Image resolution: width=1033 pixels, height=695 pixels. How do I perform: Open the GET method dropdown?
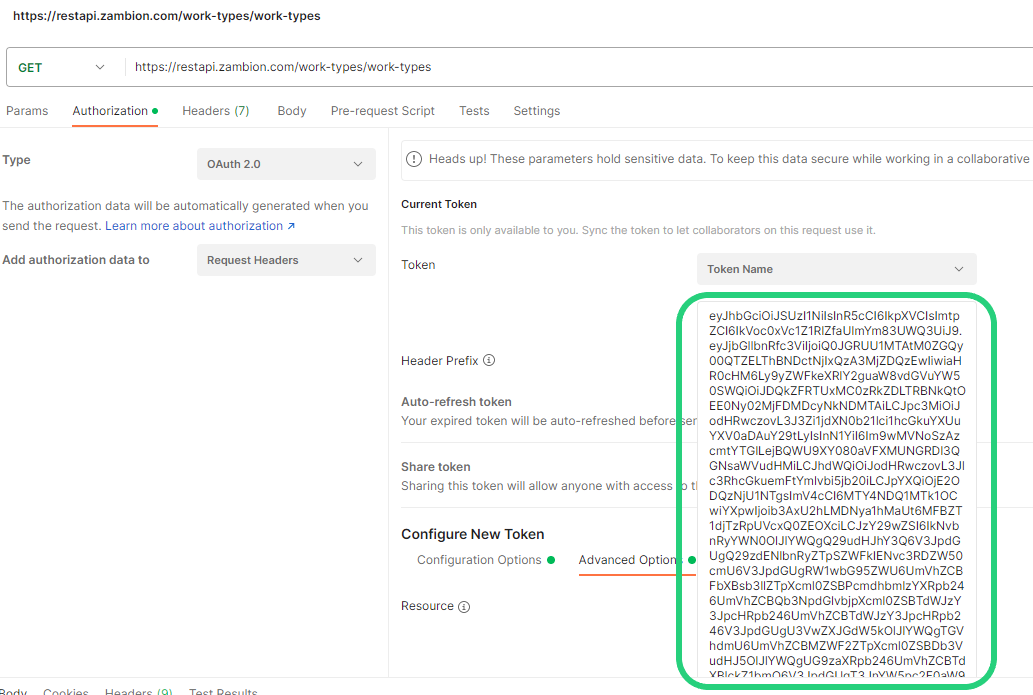tap(62, 67)
